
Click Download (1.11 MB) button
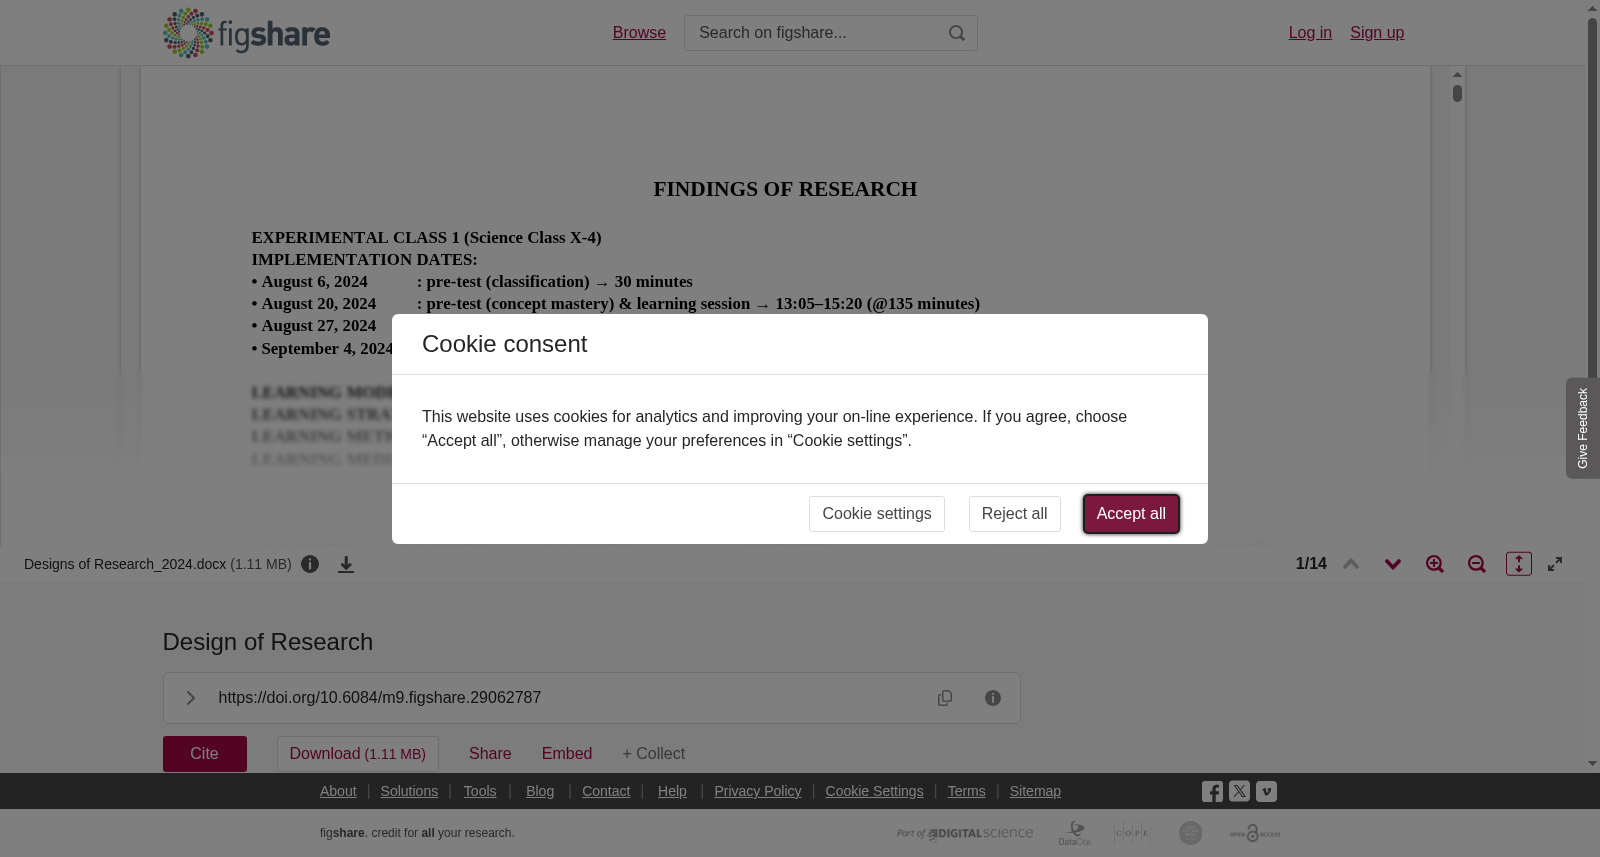[358, 754]
